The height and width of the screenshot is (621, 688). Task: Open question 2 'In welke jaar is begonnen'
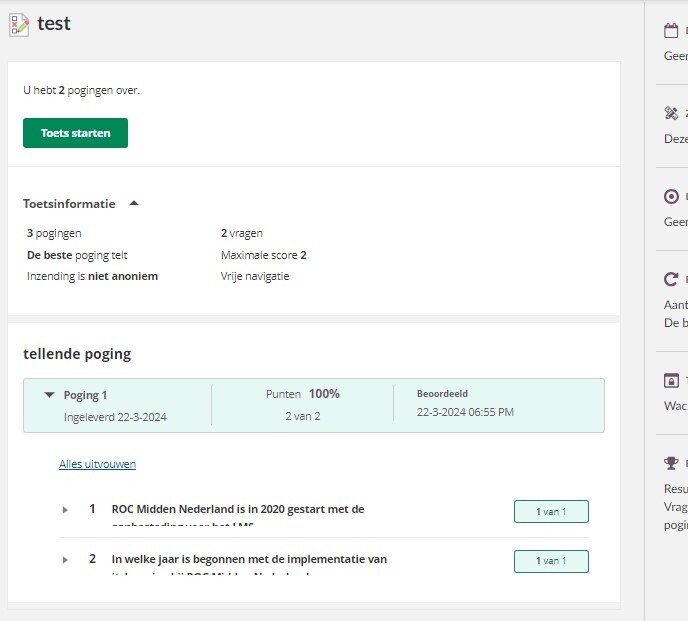249,559
